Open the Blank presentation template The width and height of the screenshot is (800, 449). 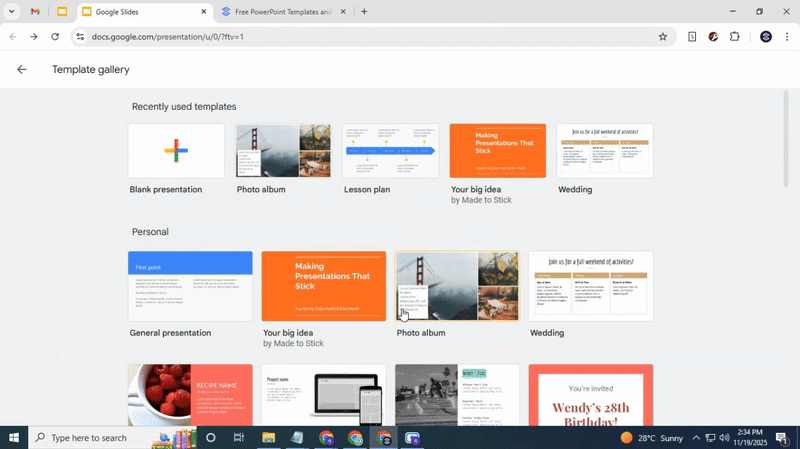pos(176,151)
